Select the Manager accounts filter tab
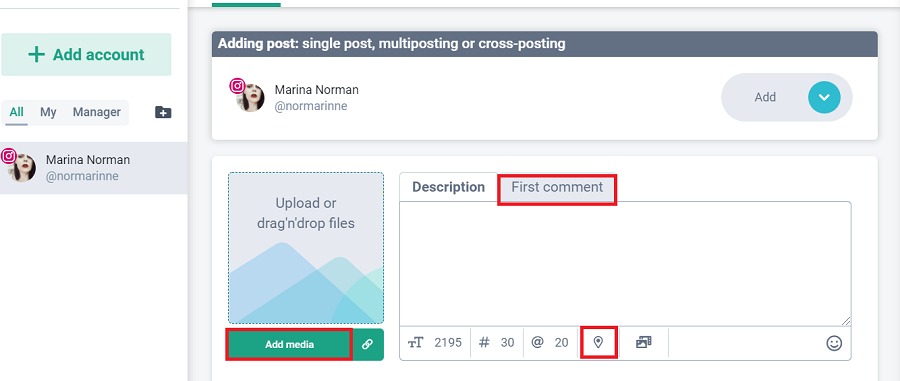The width and height of the screenshot is (900, 381). click(96, 112)
